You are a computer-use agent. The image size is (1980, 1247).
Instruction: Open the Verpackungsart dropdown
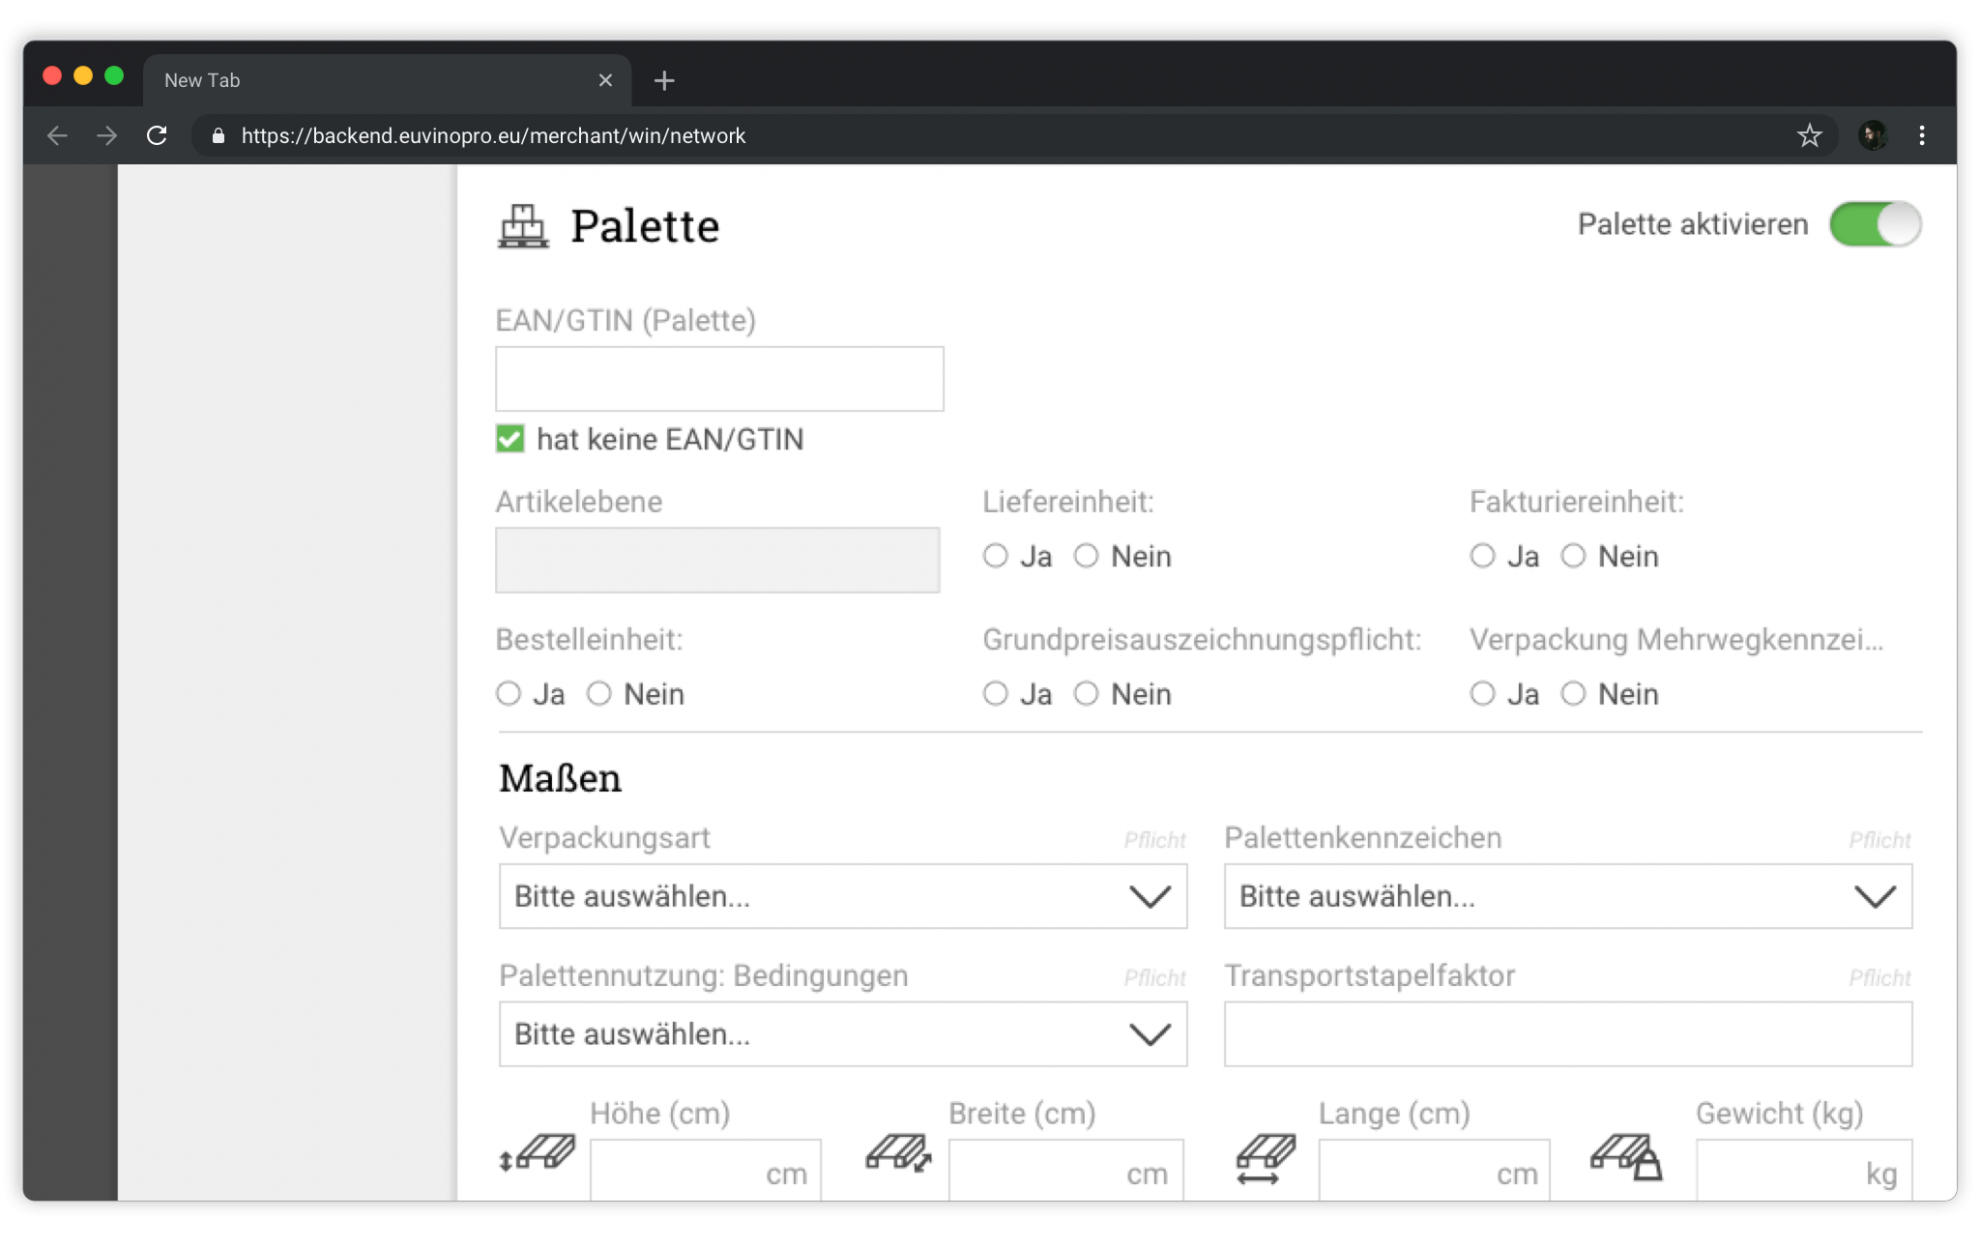click(843, 897)
